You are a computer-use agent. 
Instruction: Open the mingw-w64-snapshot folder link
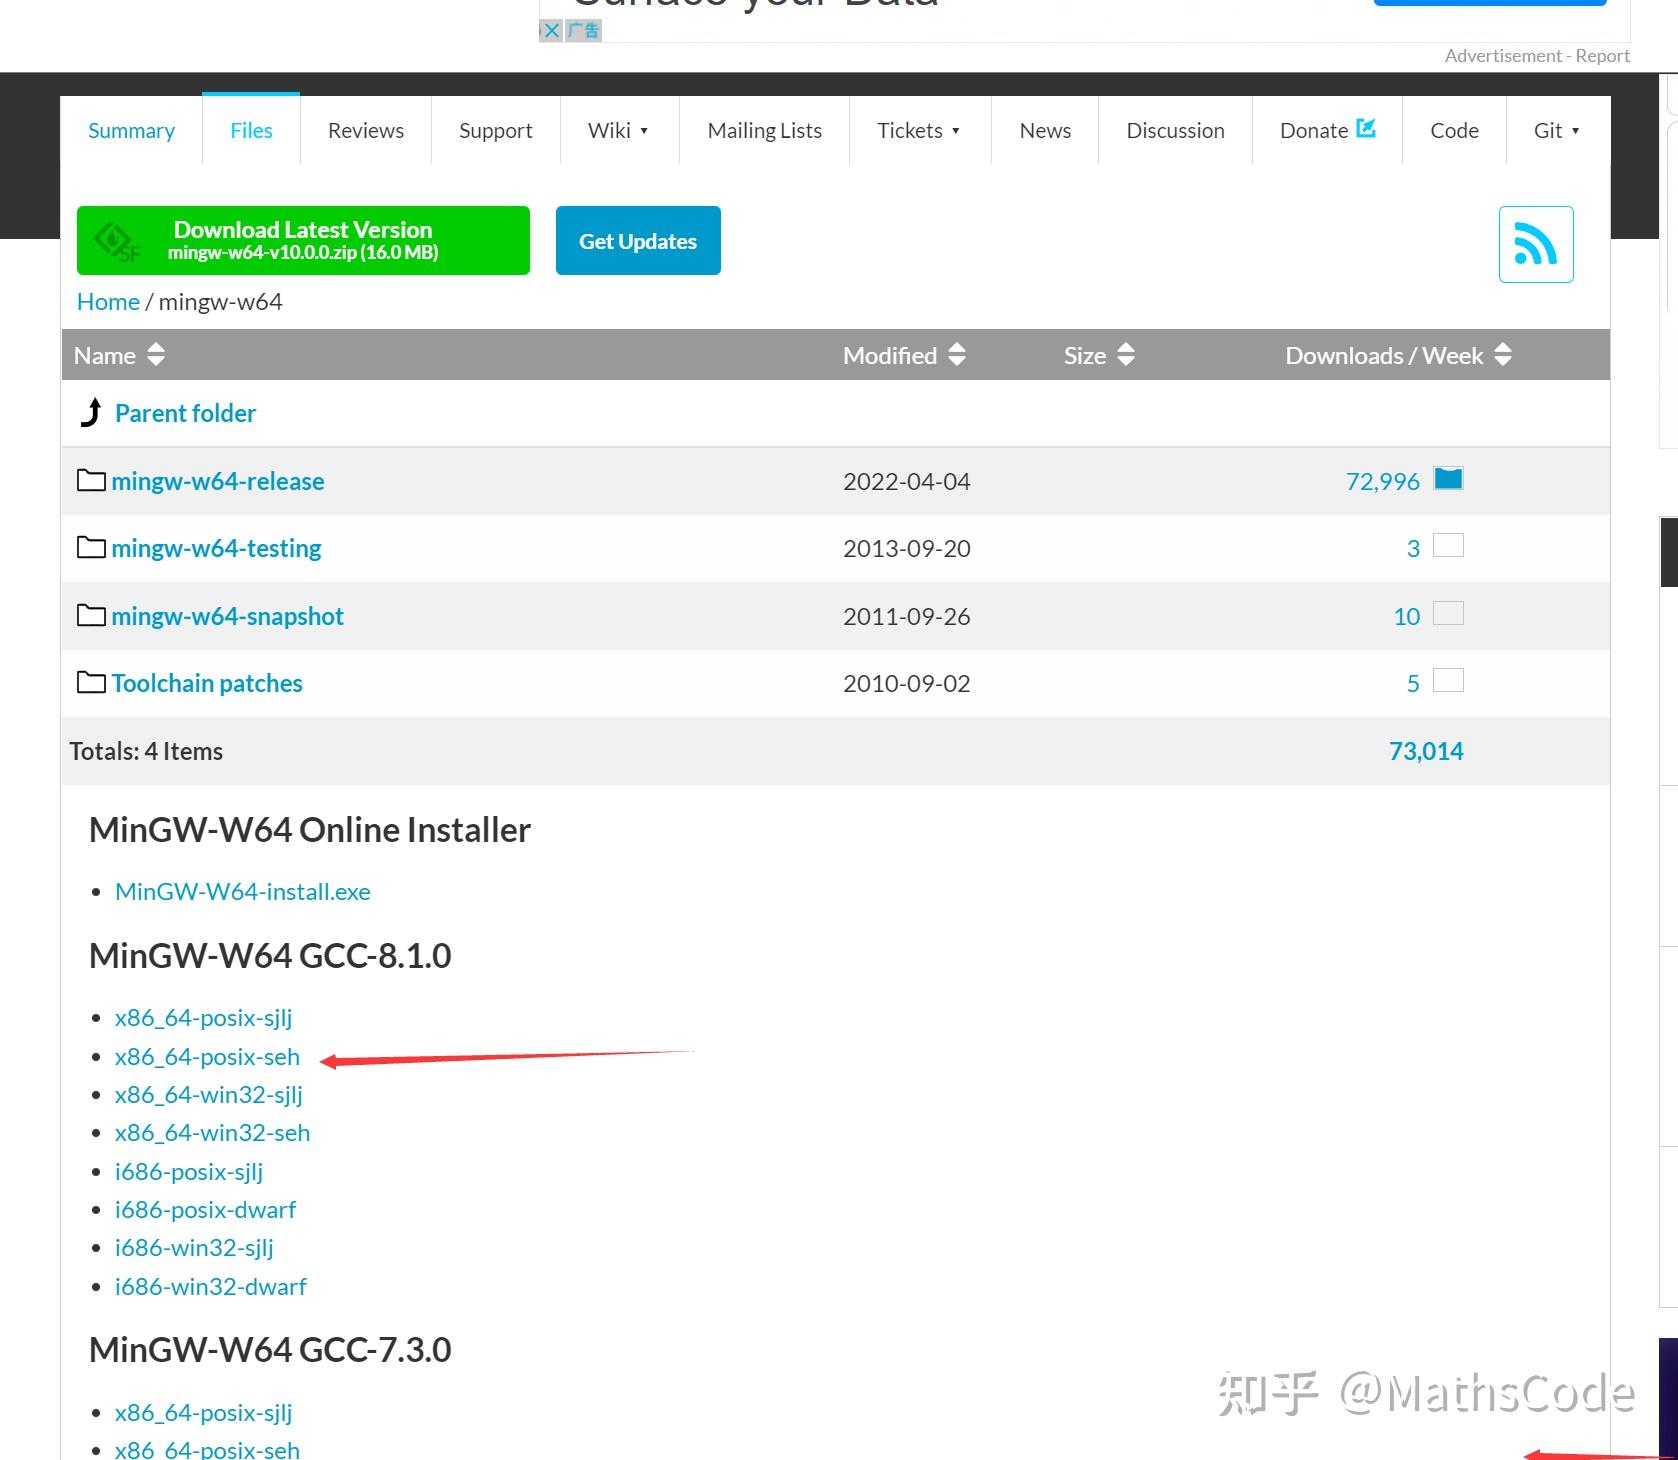point(227,616)
